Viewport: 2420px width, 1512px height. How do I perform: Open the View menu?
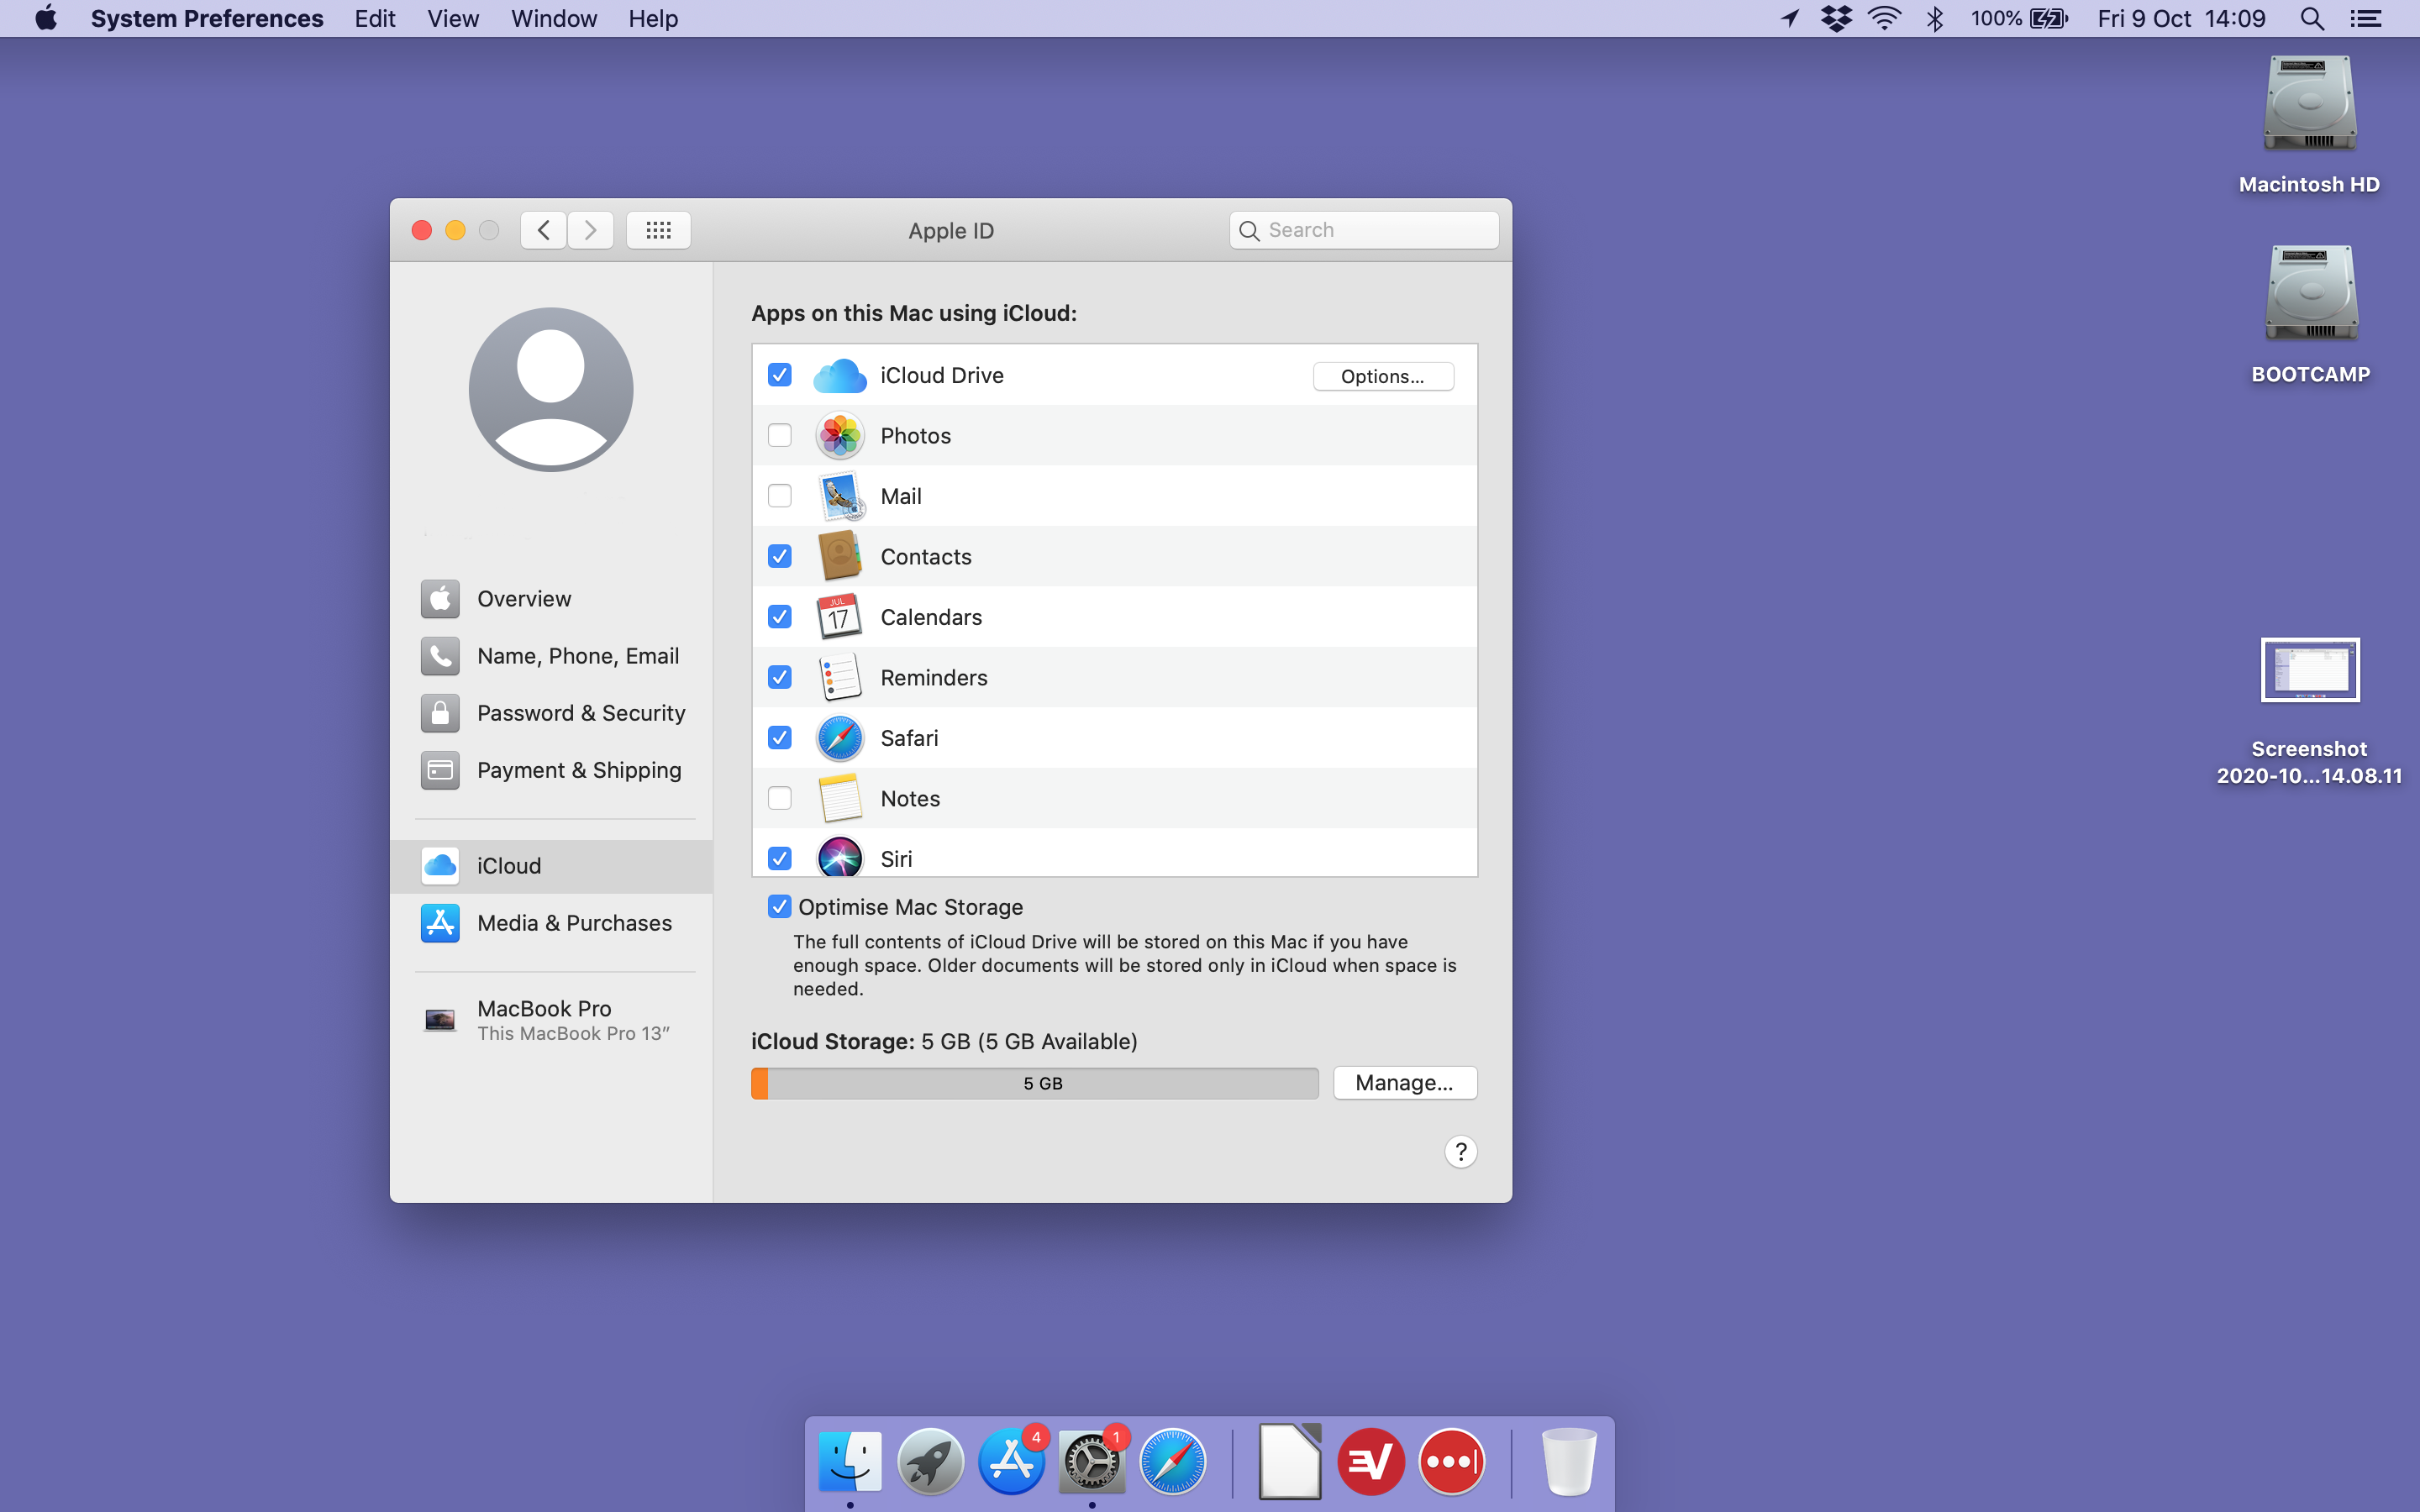[x=453, y=18]
